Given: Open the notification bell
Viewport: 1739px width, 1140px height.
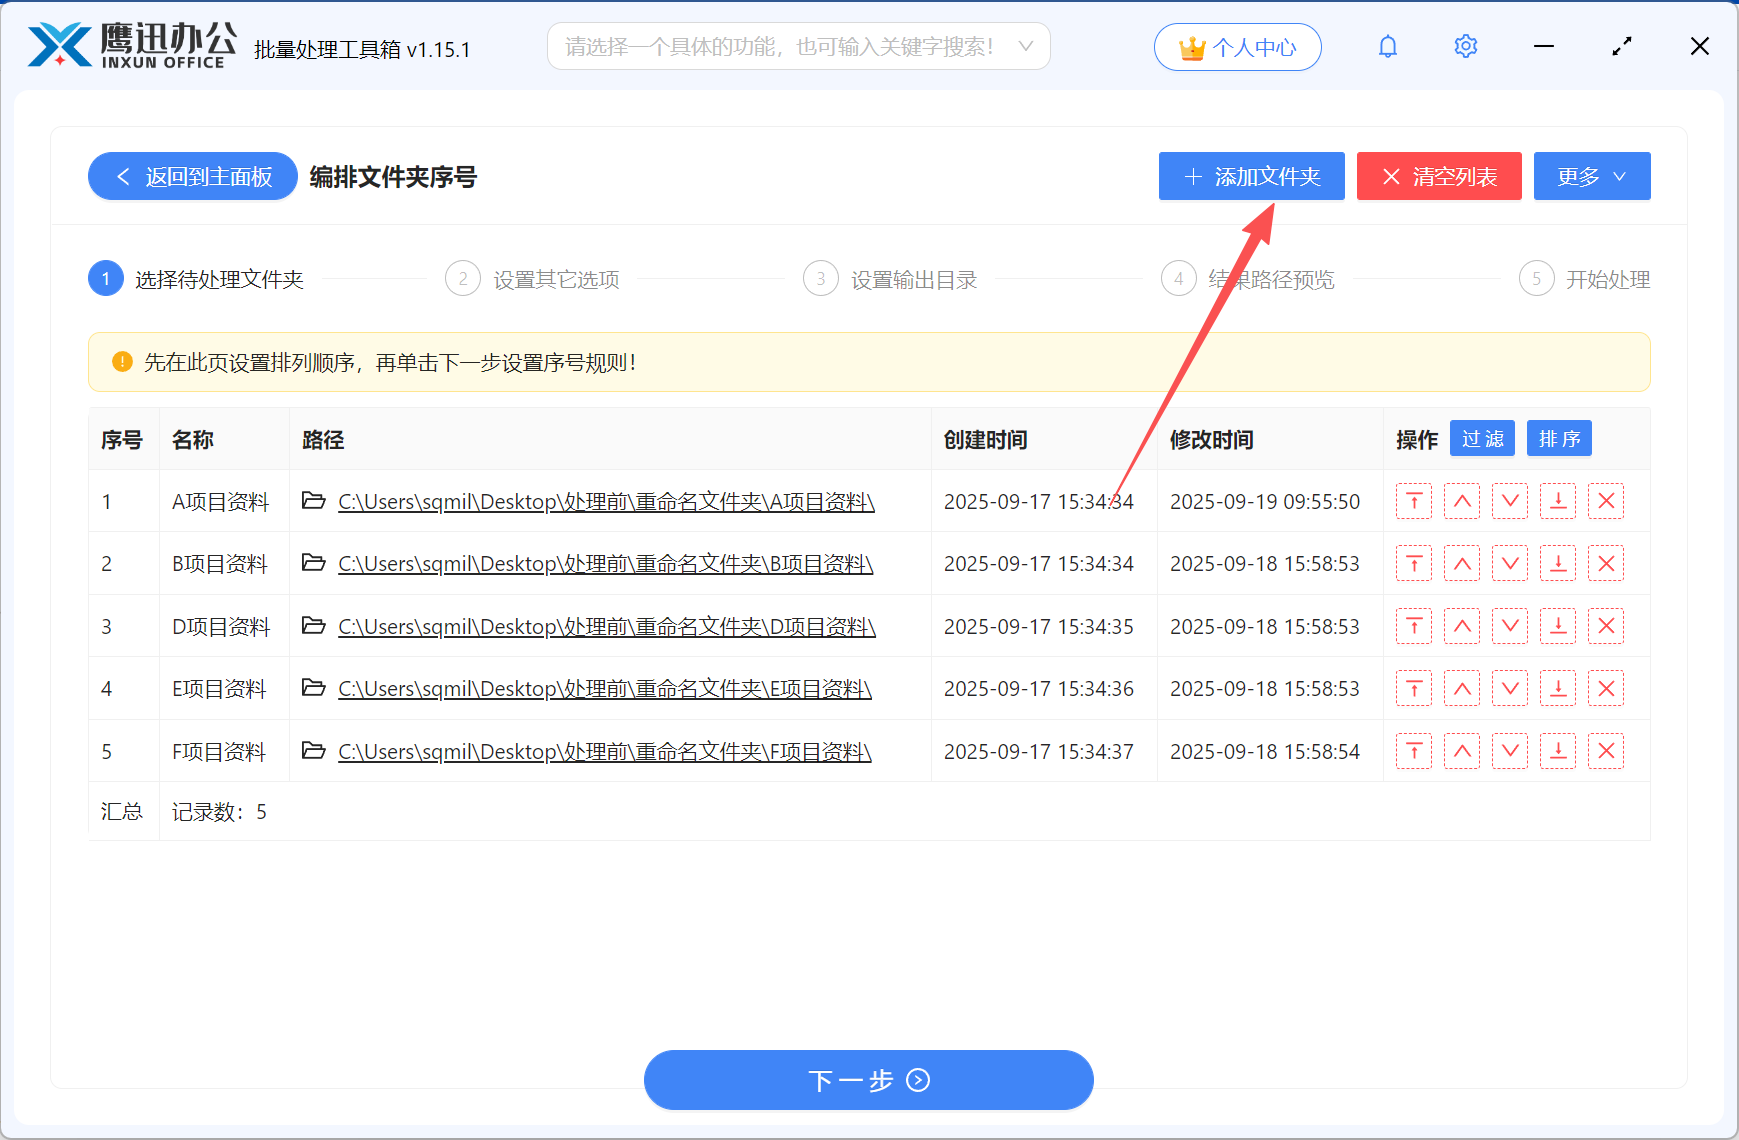Looking at the screenshot, I should pos(1387,46).
